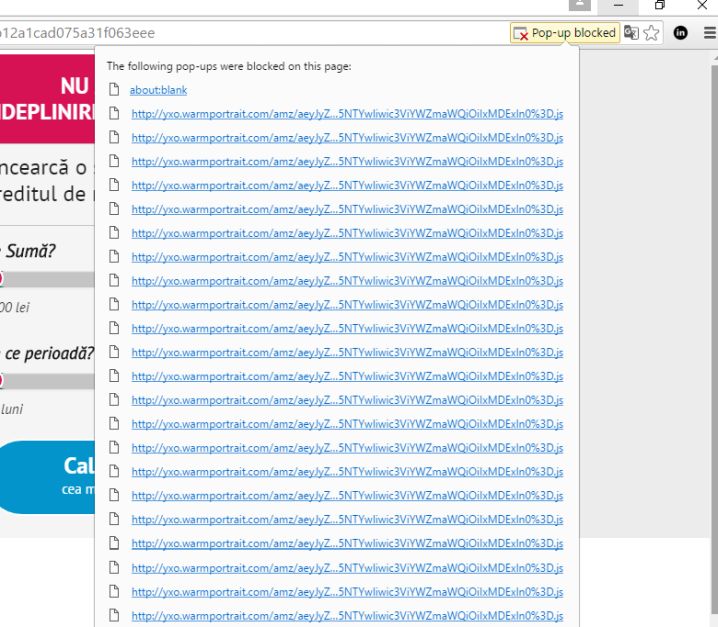Open the warmportrait link directly below about:blank

347,114
